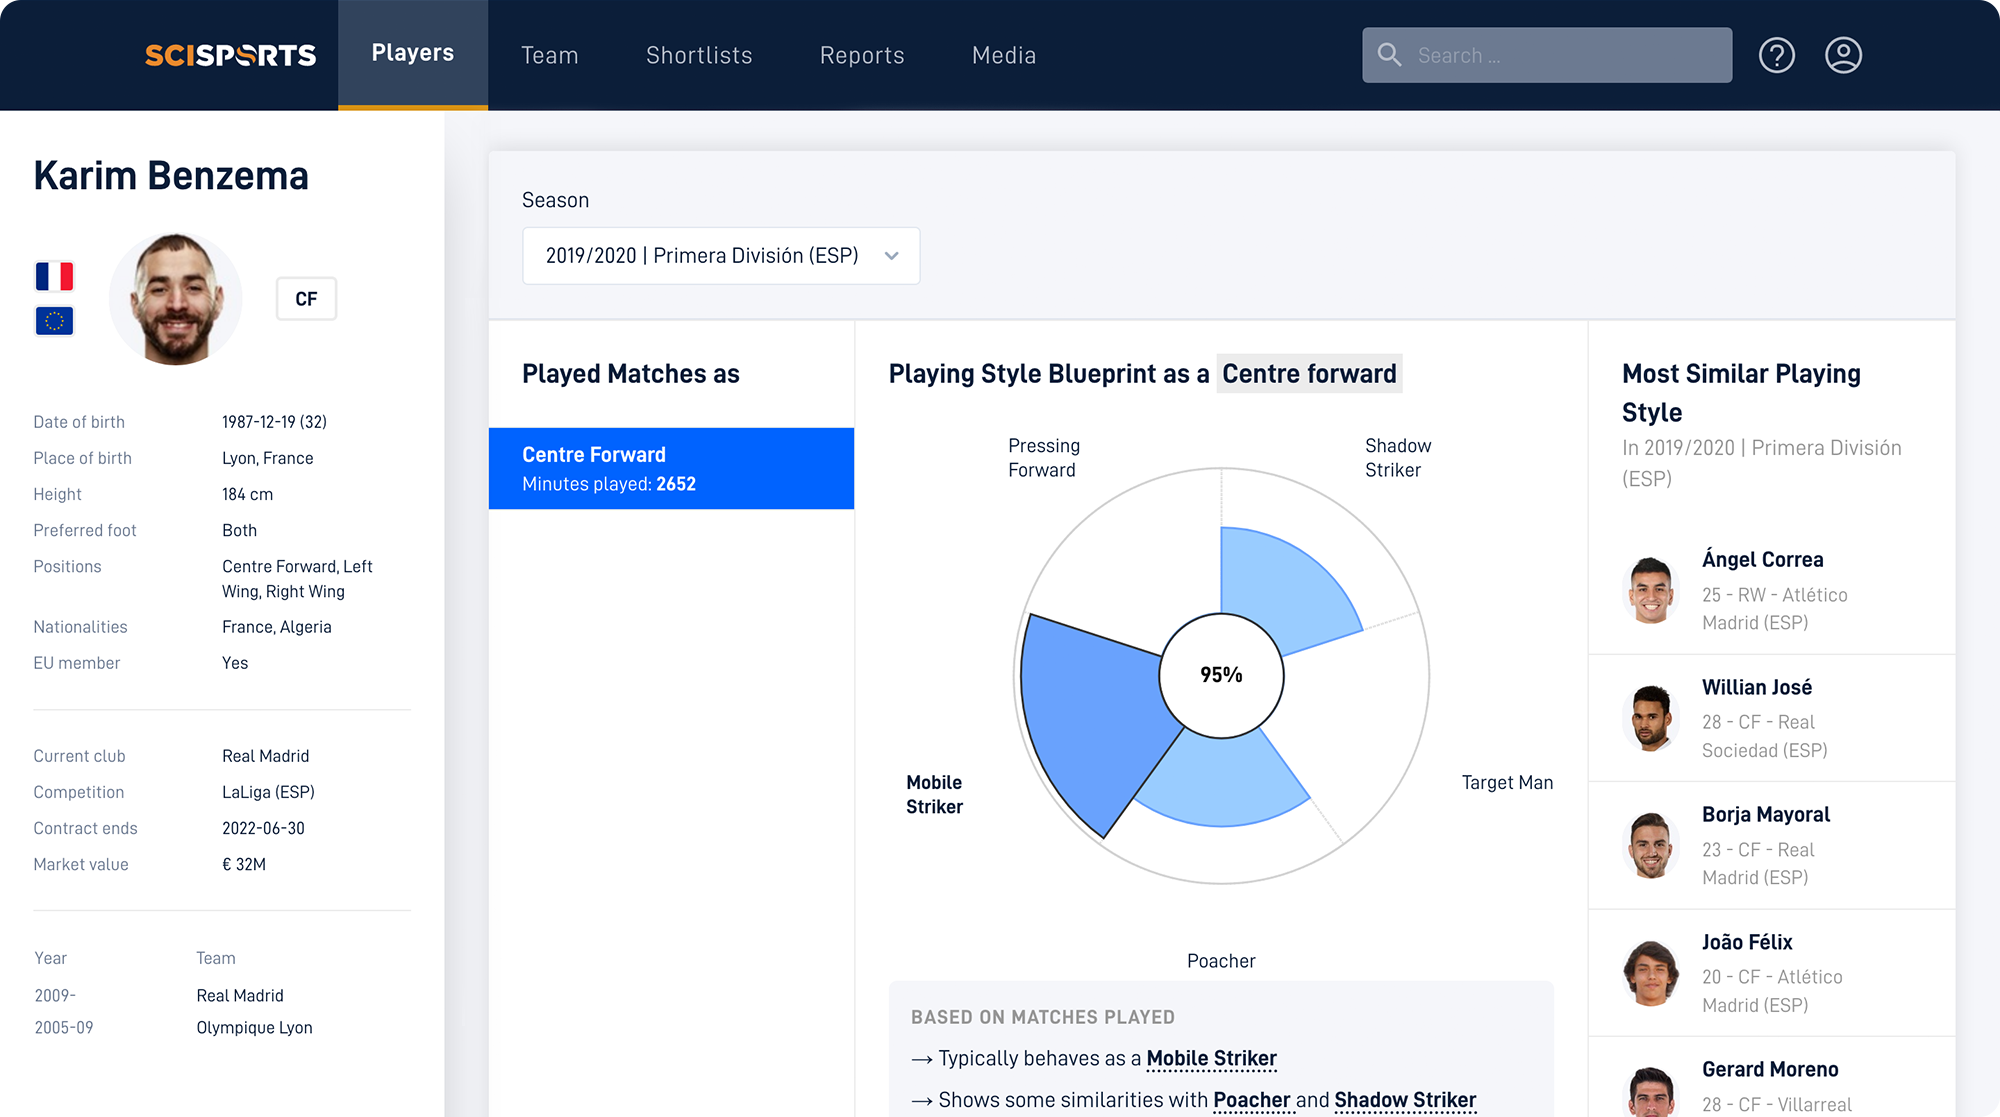Expand the season selector chevron arrow
The image size is (2000, 1117).
[x=891, y=256]
